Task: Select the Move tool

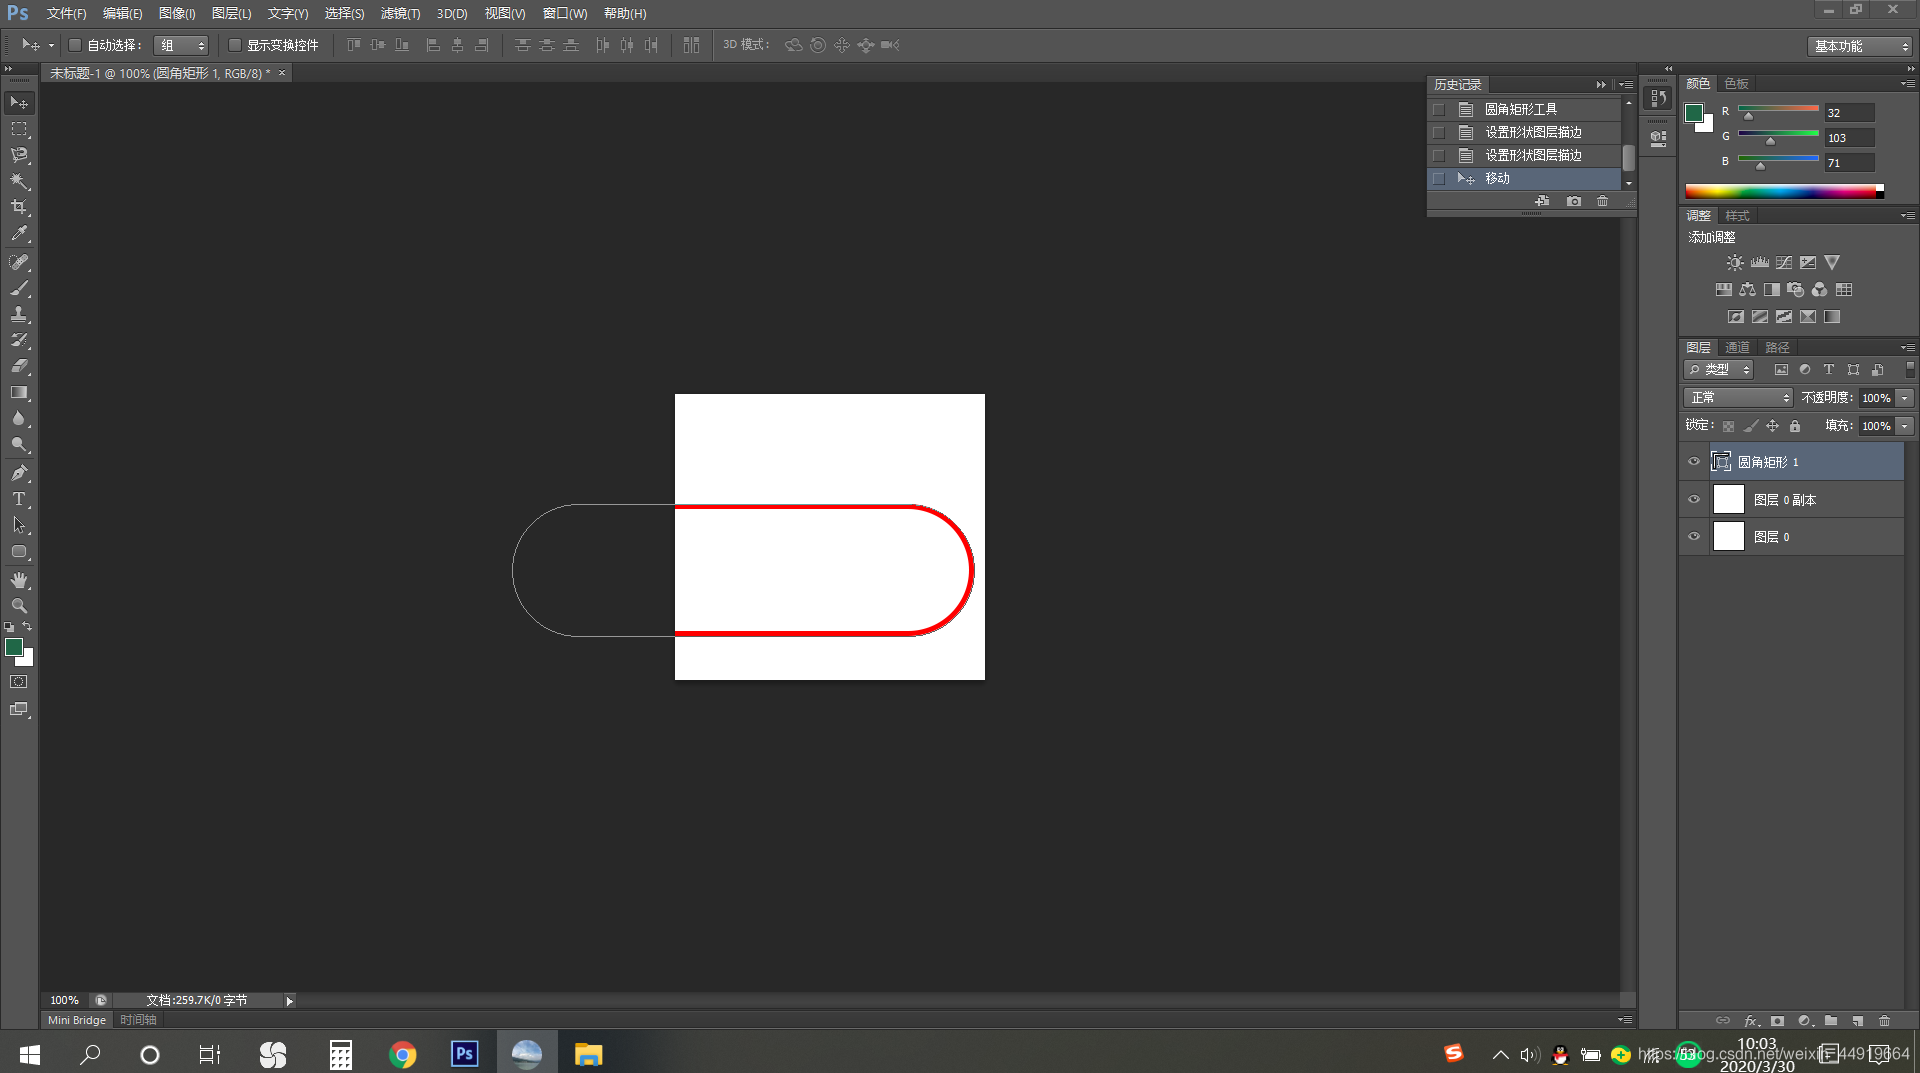Action: click(19, 103)
